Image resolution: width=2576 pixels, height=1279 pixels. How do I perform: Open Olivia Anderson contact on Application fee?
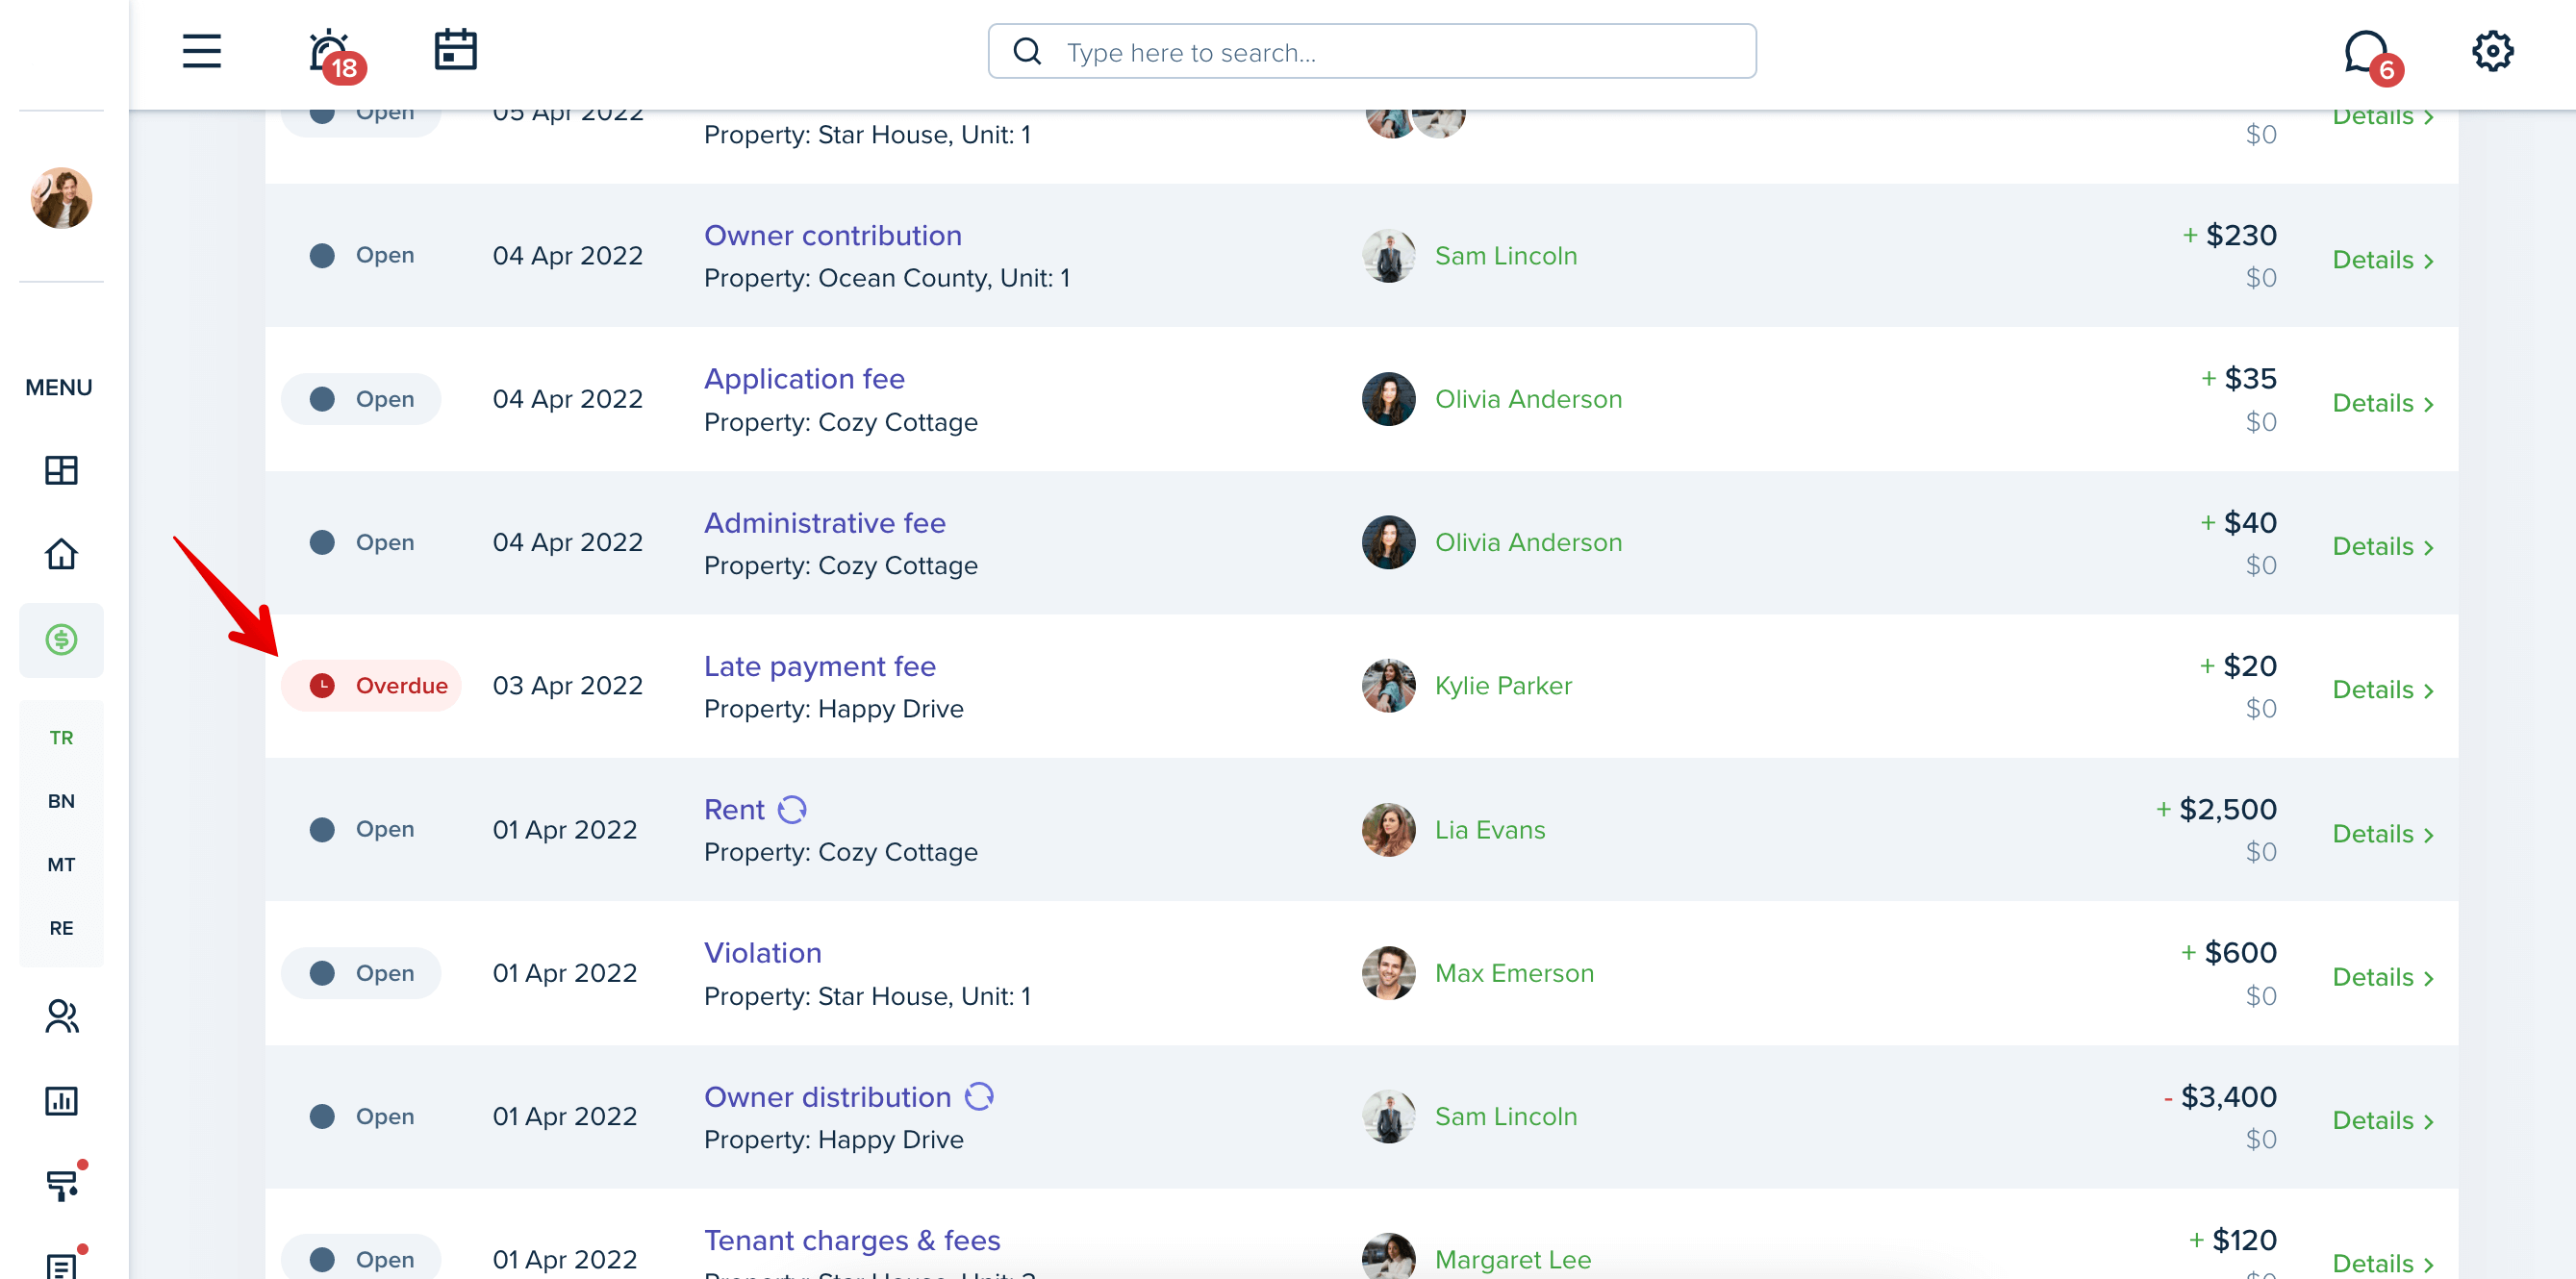[x=1528, y=399]
